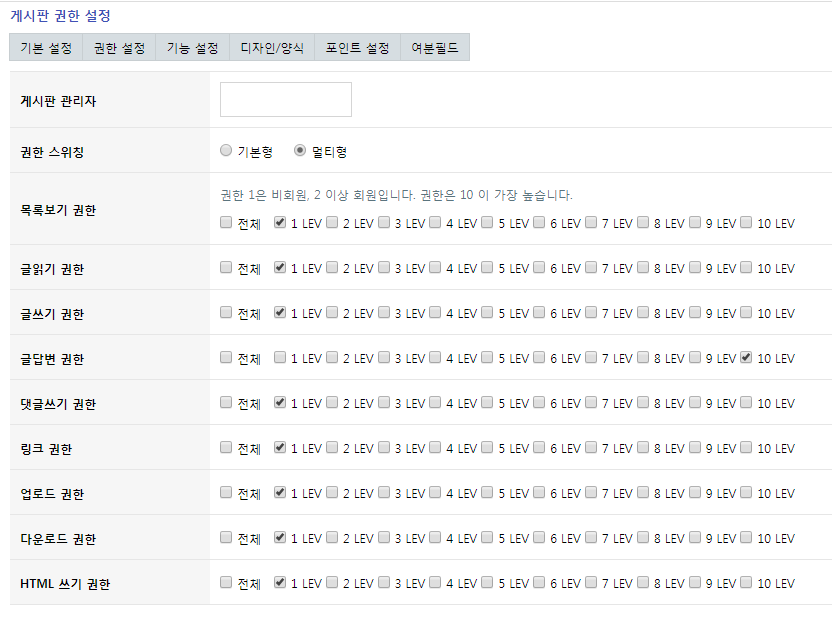Go to the 디자인/양식 tab
The width and height of the screenshot is (832, 617).
(x=271, y=48)
